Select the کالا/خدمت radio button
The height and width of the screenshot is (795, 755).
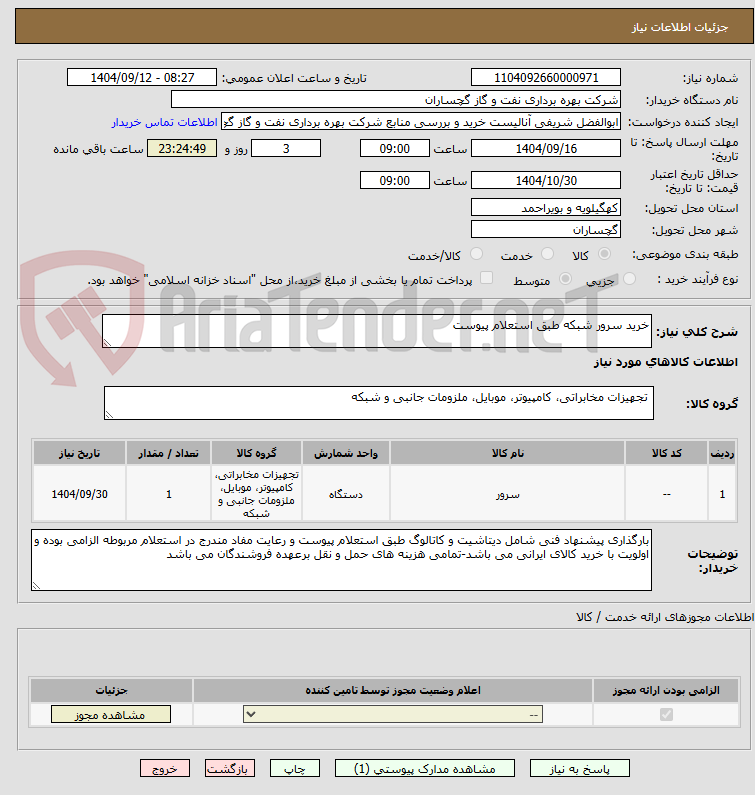point(476,254)
